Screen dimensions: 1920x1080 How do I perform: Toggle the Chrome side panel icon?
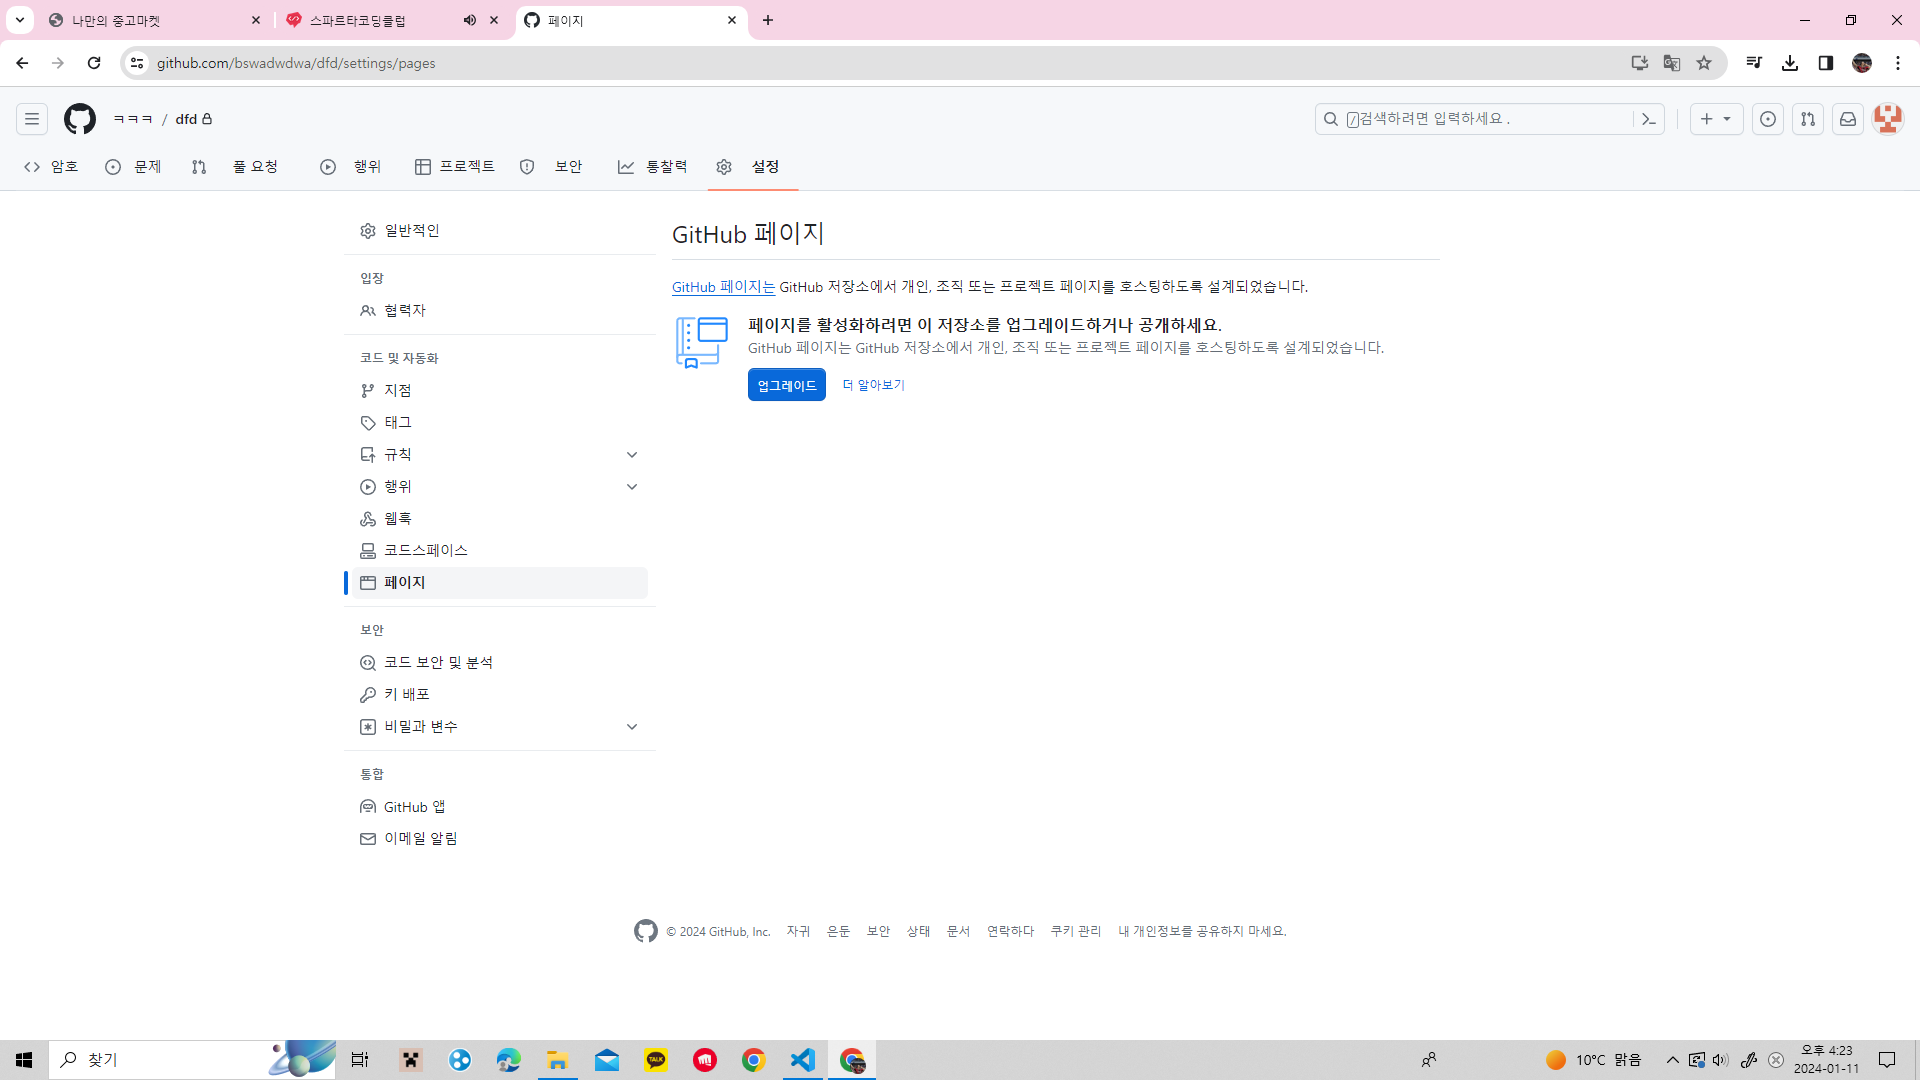click(1826, 63)
